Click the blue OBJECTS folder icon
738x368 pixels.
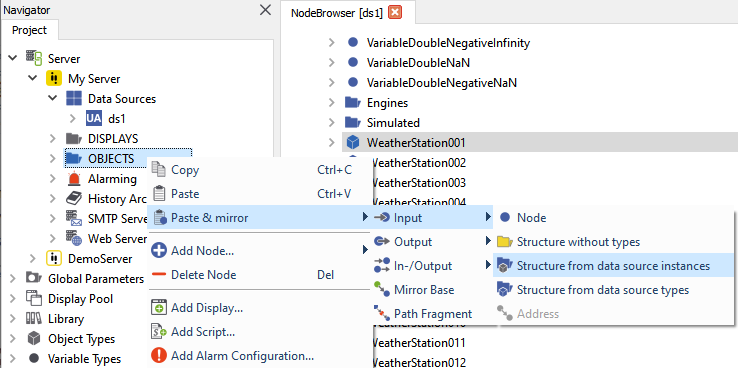74,158
